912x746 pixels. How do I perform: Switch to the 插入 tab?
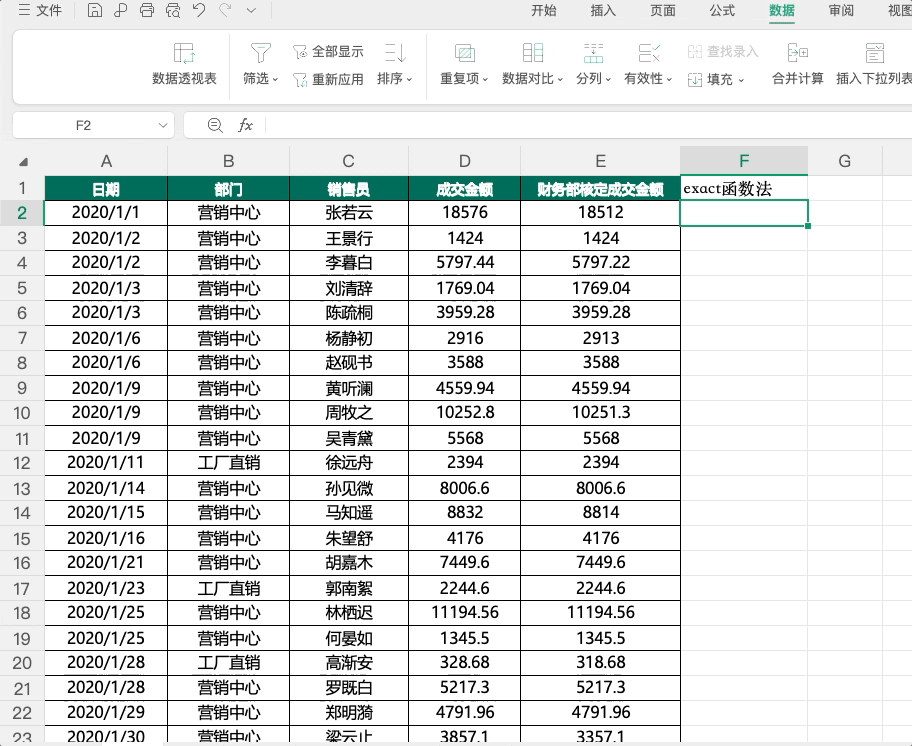tap(603, 10)
